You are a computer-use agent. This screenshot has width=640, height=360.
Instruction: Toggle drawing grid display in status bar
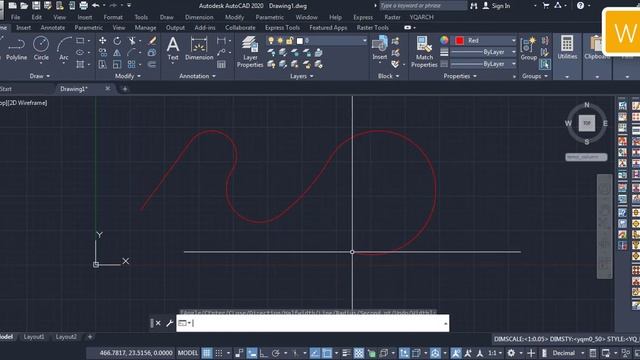tap(207, 353)
